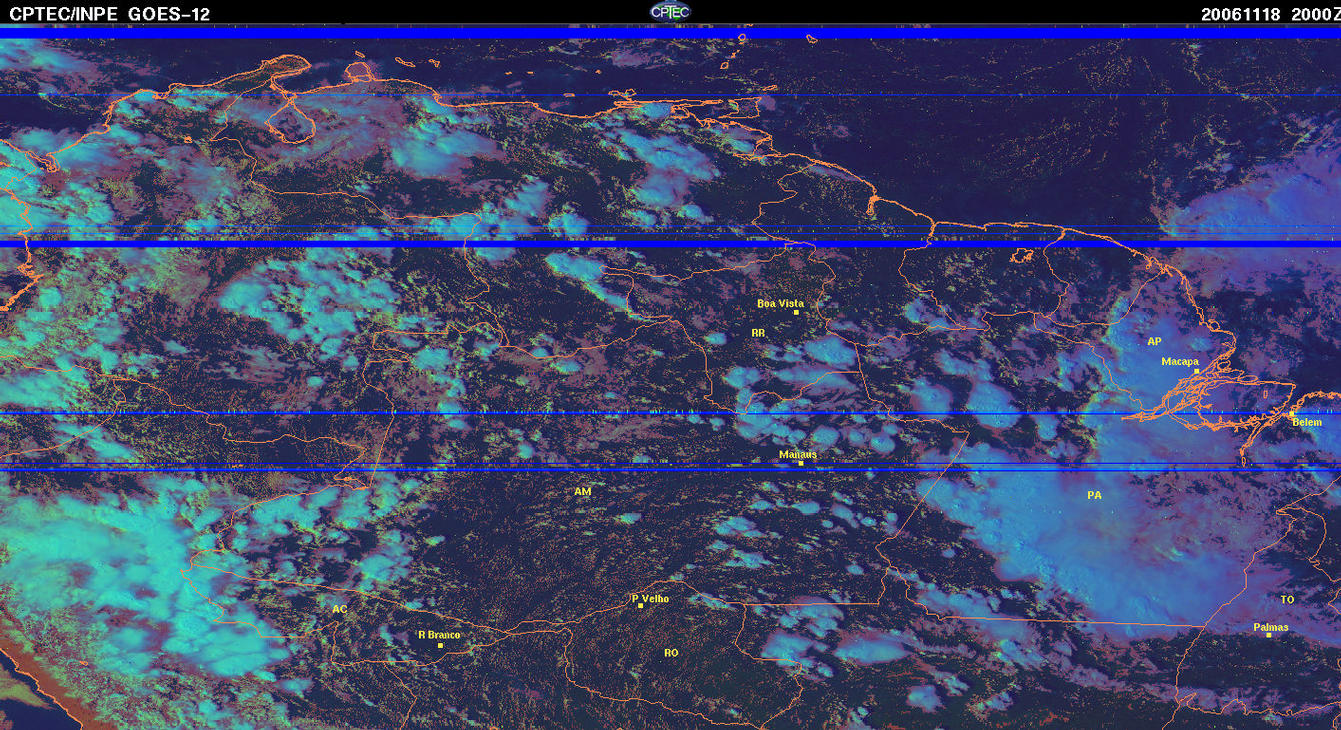Click the CPTEC/INPE GOES-12 header text

pos(110,14)
